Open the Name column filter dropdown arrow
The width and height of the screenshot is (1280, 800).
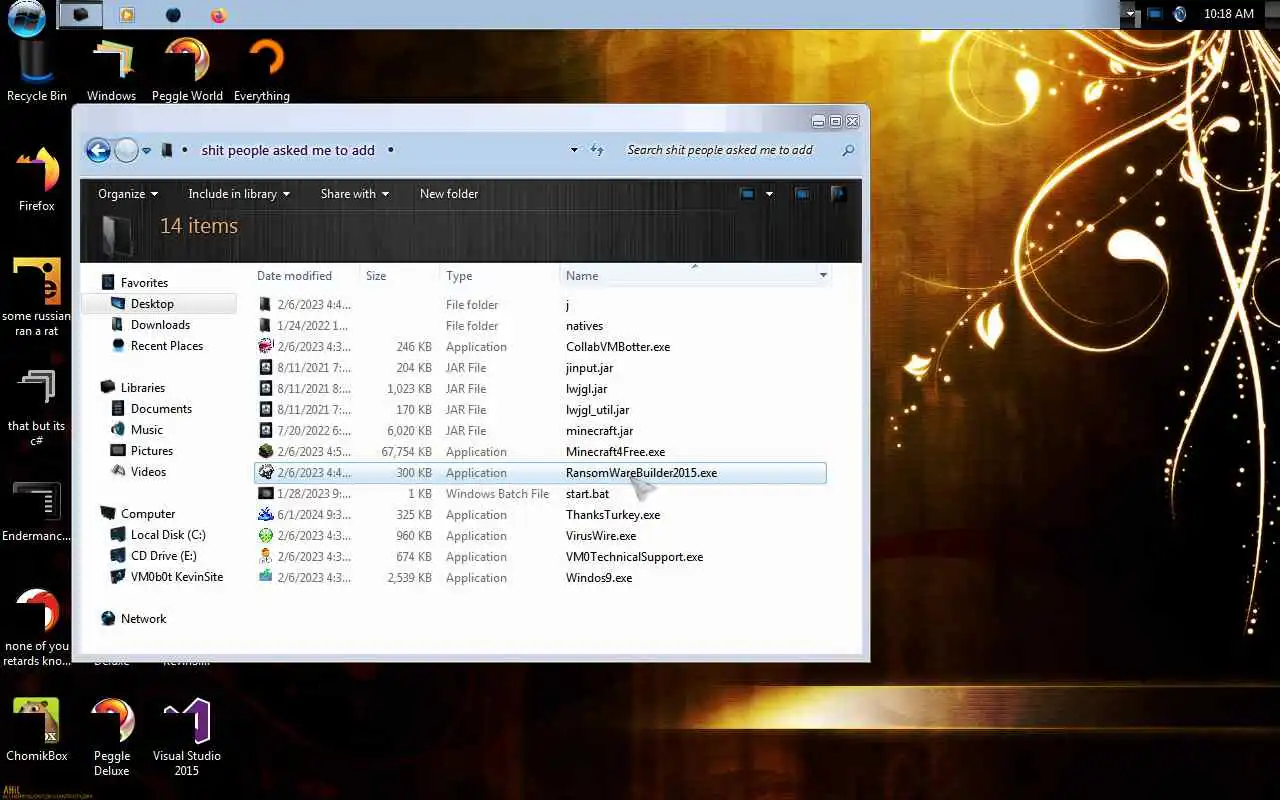(x=823, y=276)
